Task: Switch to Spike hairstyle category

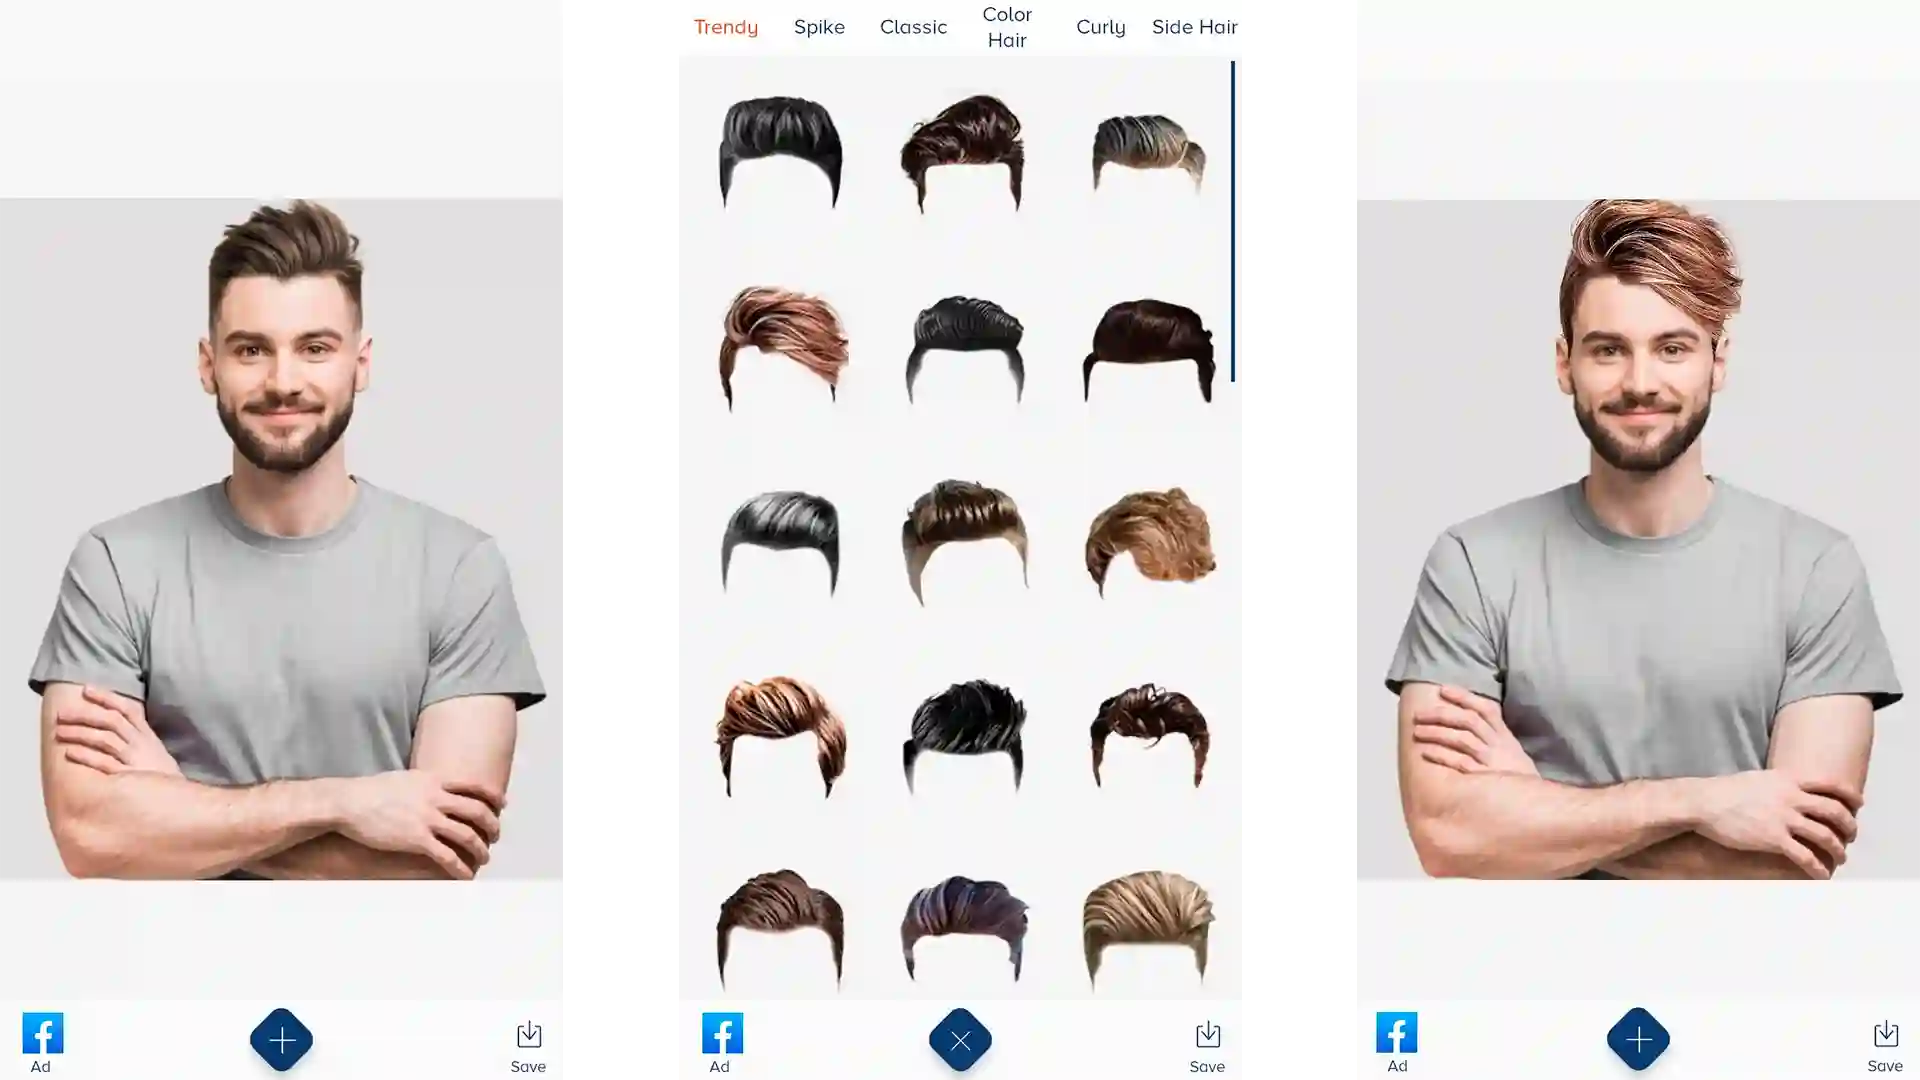Action: [819, 26]
